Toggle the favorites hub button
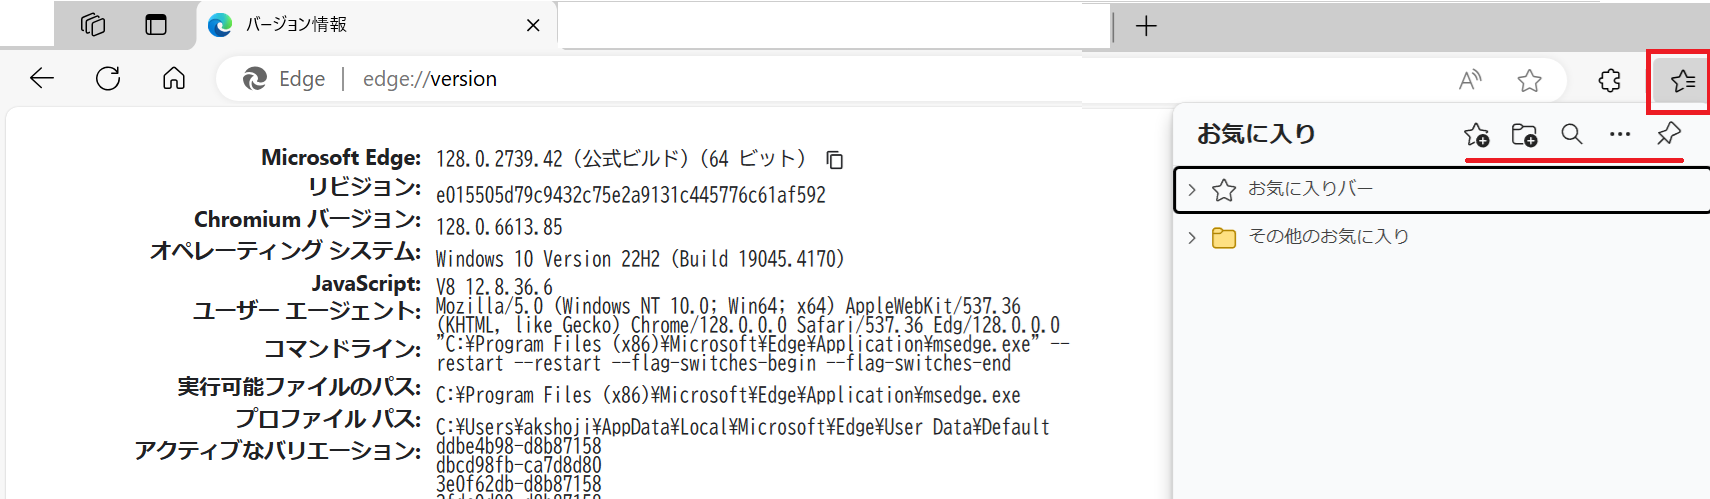 tap(1682, 80)
